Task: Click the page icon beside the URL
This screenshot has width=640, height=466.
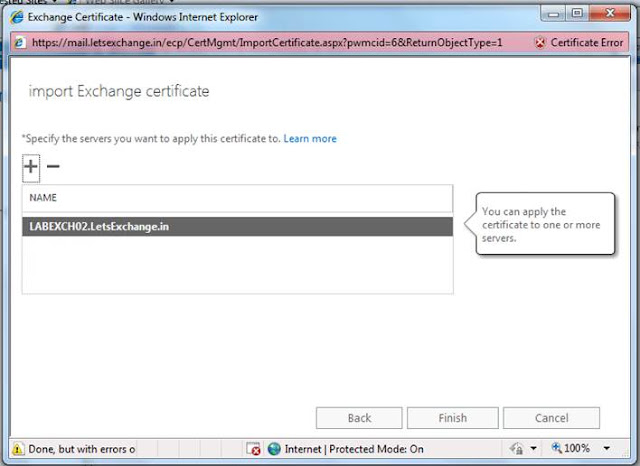Action: (20, 42)
